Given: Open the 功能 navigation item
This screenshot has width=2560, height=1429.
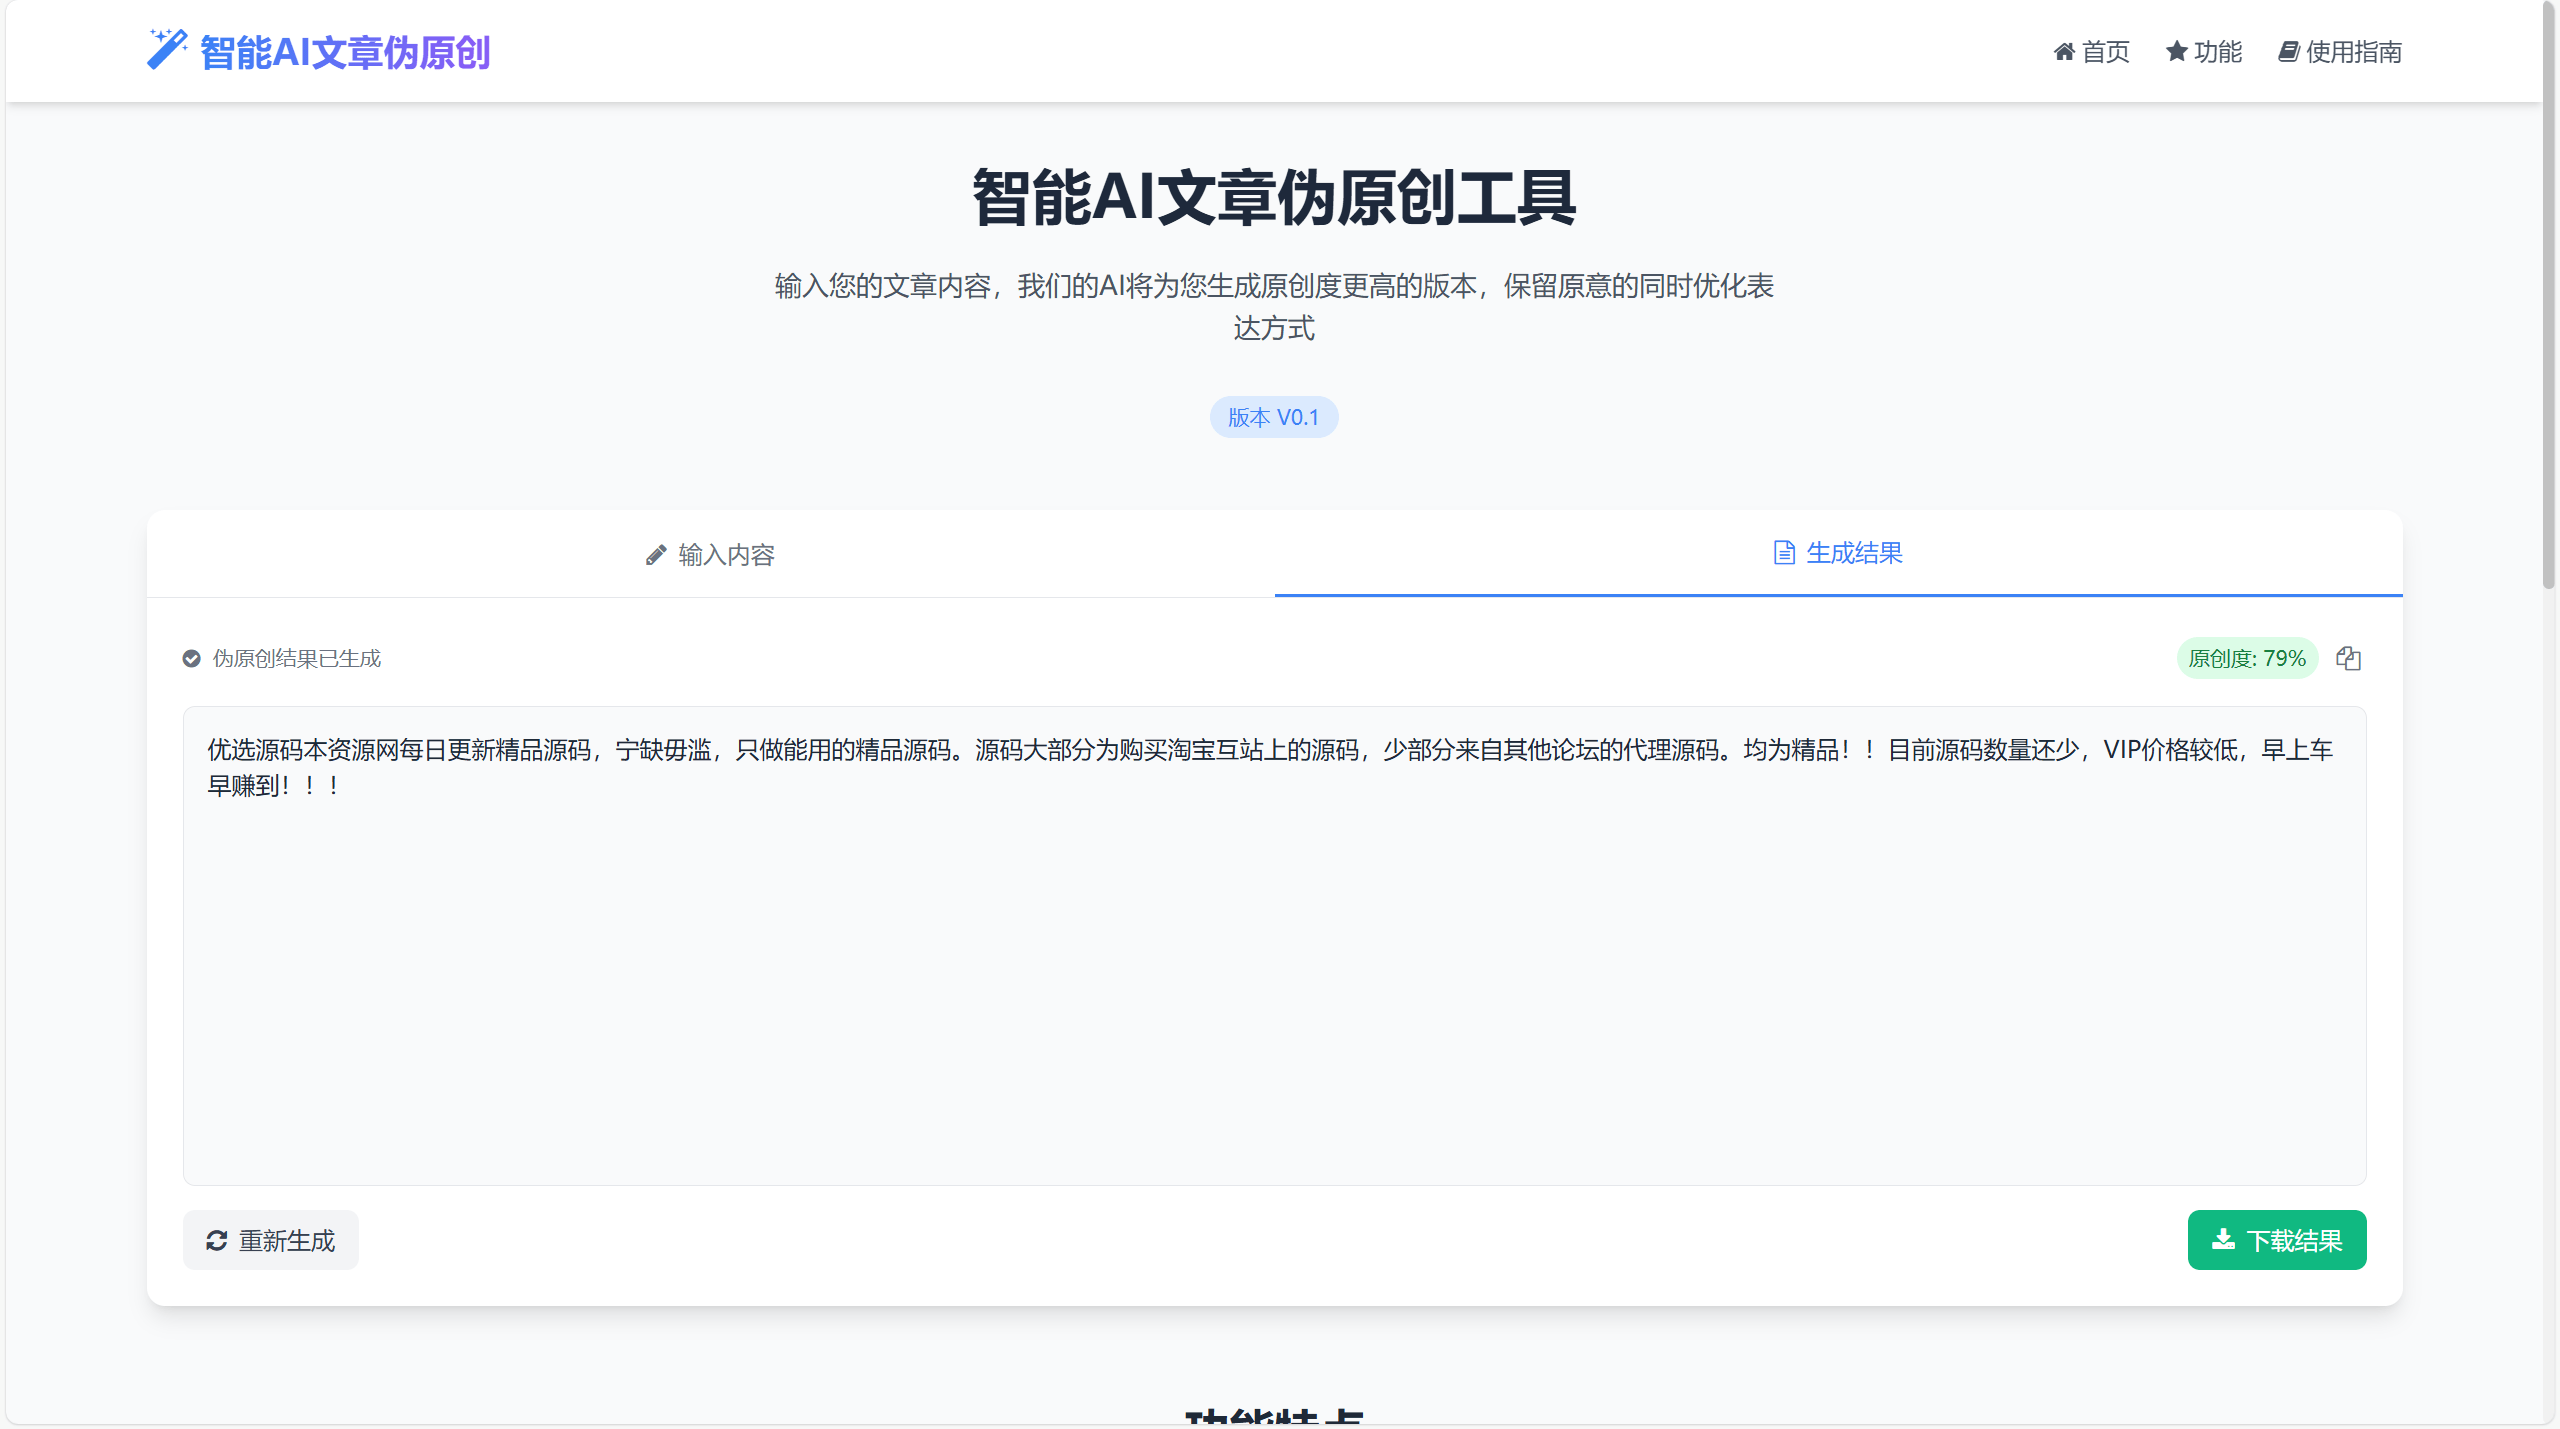Looking at the screenshot, I should (2203, 52).
